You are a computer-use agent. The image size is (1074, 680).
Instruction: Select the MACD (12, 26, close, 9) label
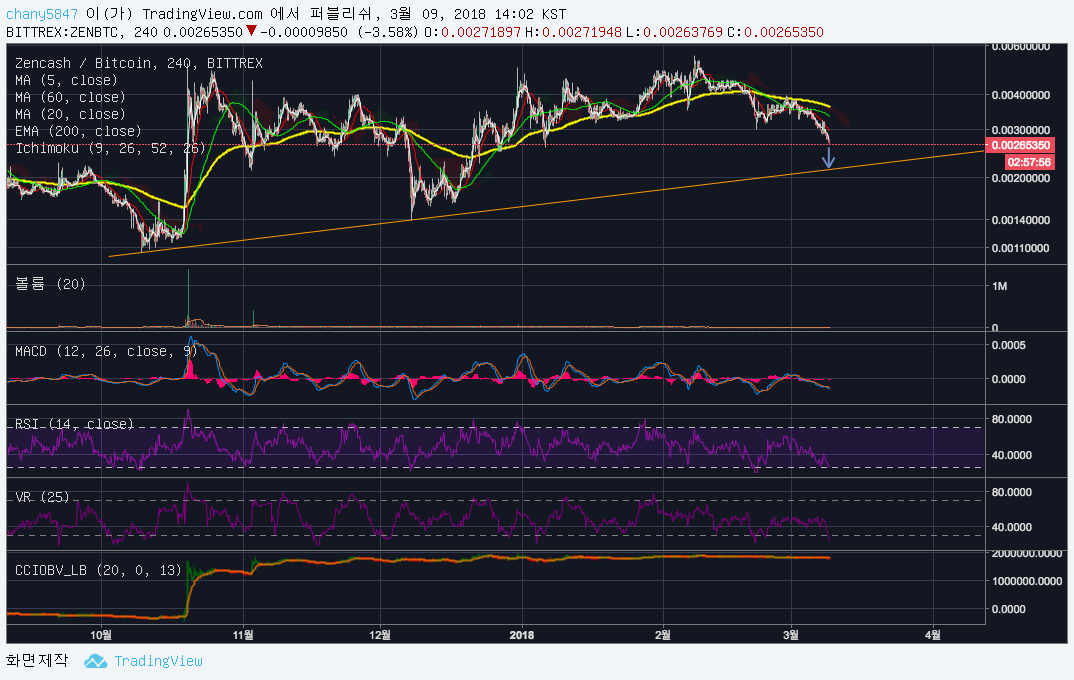(106, 351)
